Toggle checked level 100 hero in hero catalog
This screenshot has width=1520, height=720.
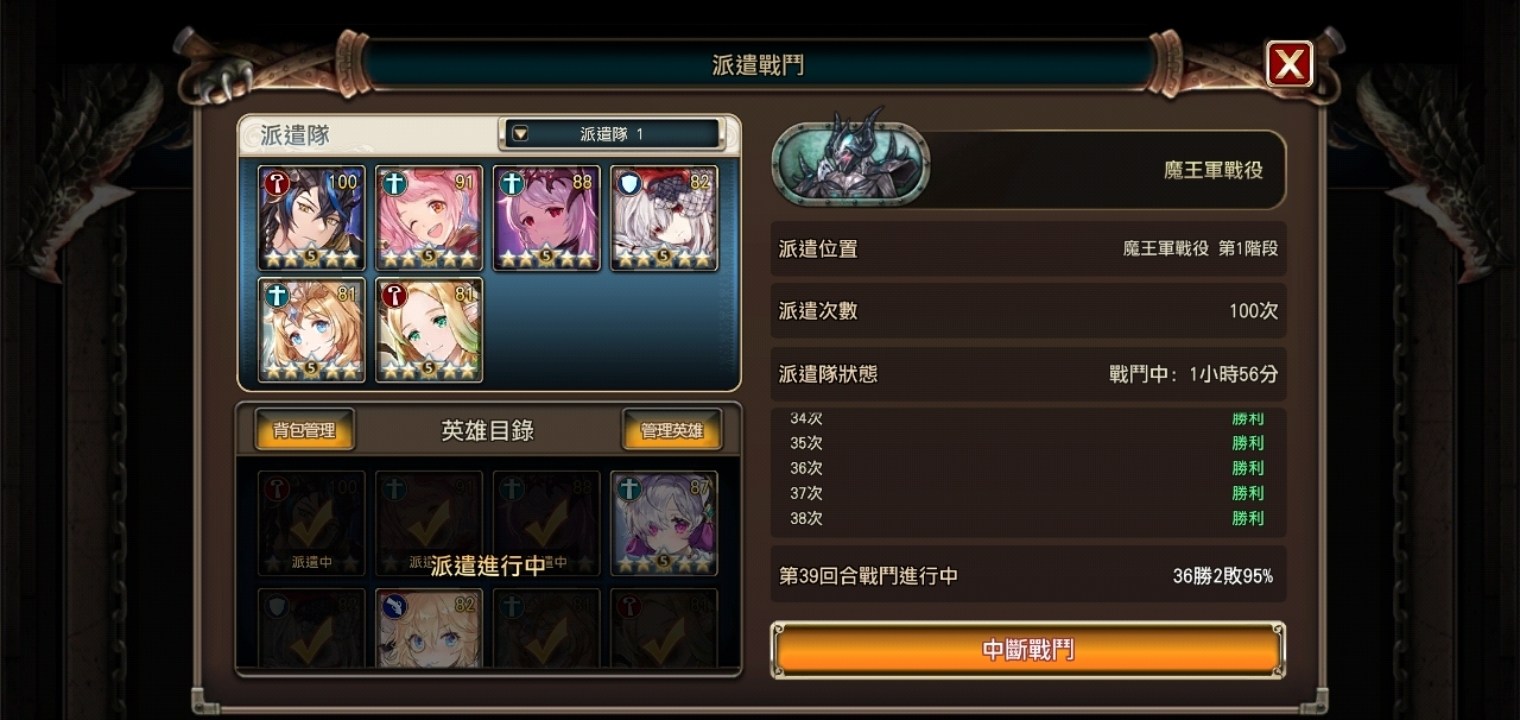click(312, 523)
